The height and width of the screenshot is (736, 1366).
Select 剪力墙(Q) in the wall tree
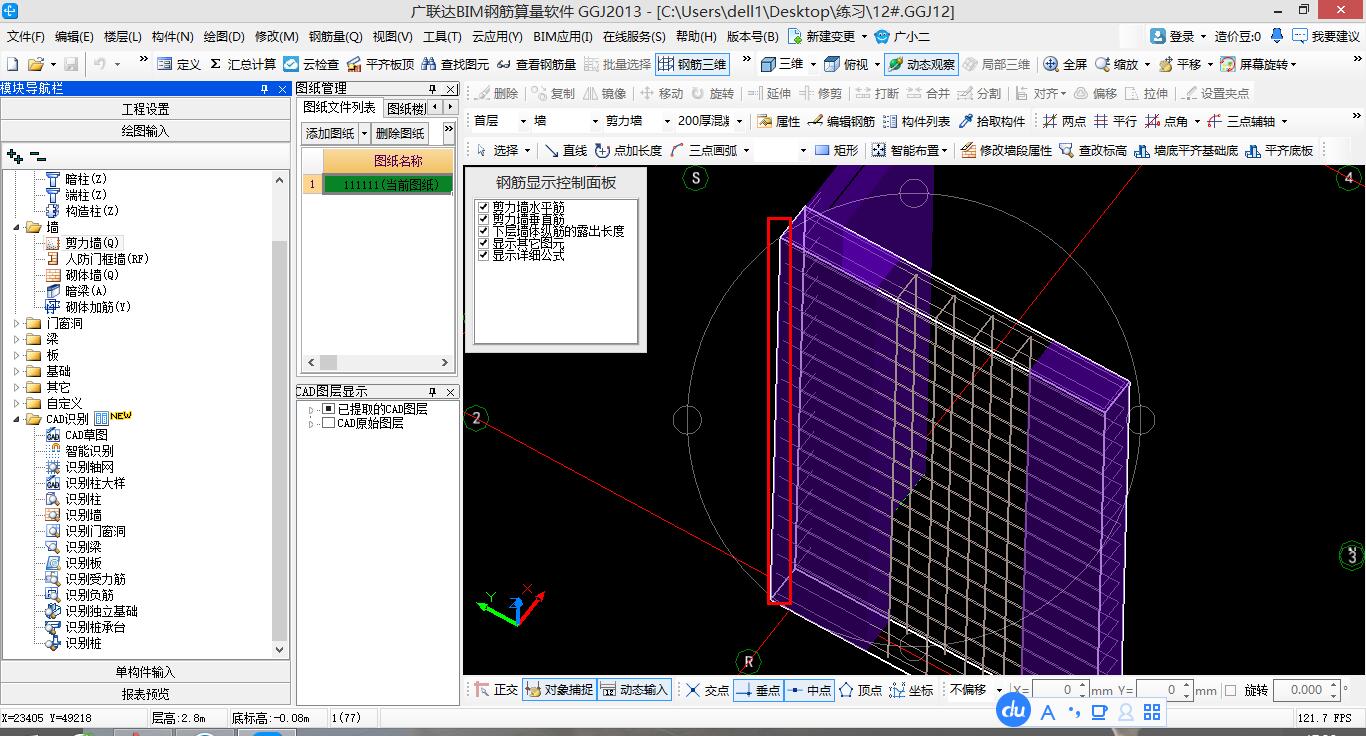pyautogui.click(x=92, y=243)
